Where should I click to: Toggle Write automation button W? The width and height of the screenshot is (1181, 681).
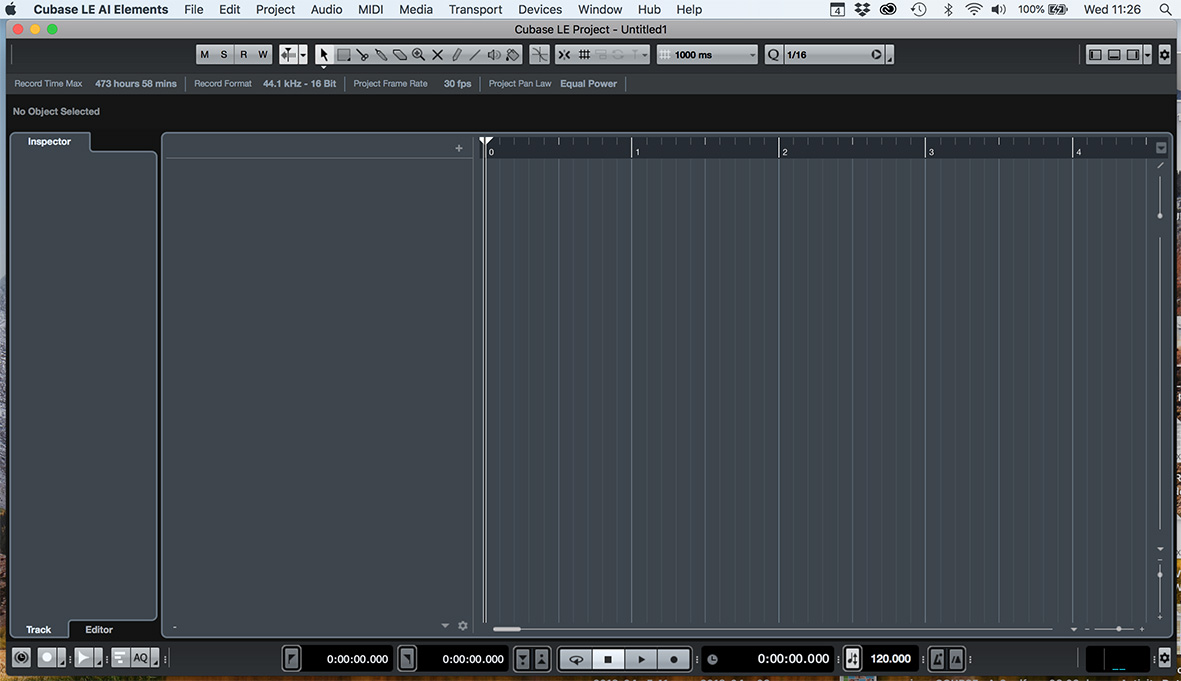click(262, 54)
